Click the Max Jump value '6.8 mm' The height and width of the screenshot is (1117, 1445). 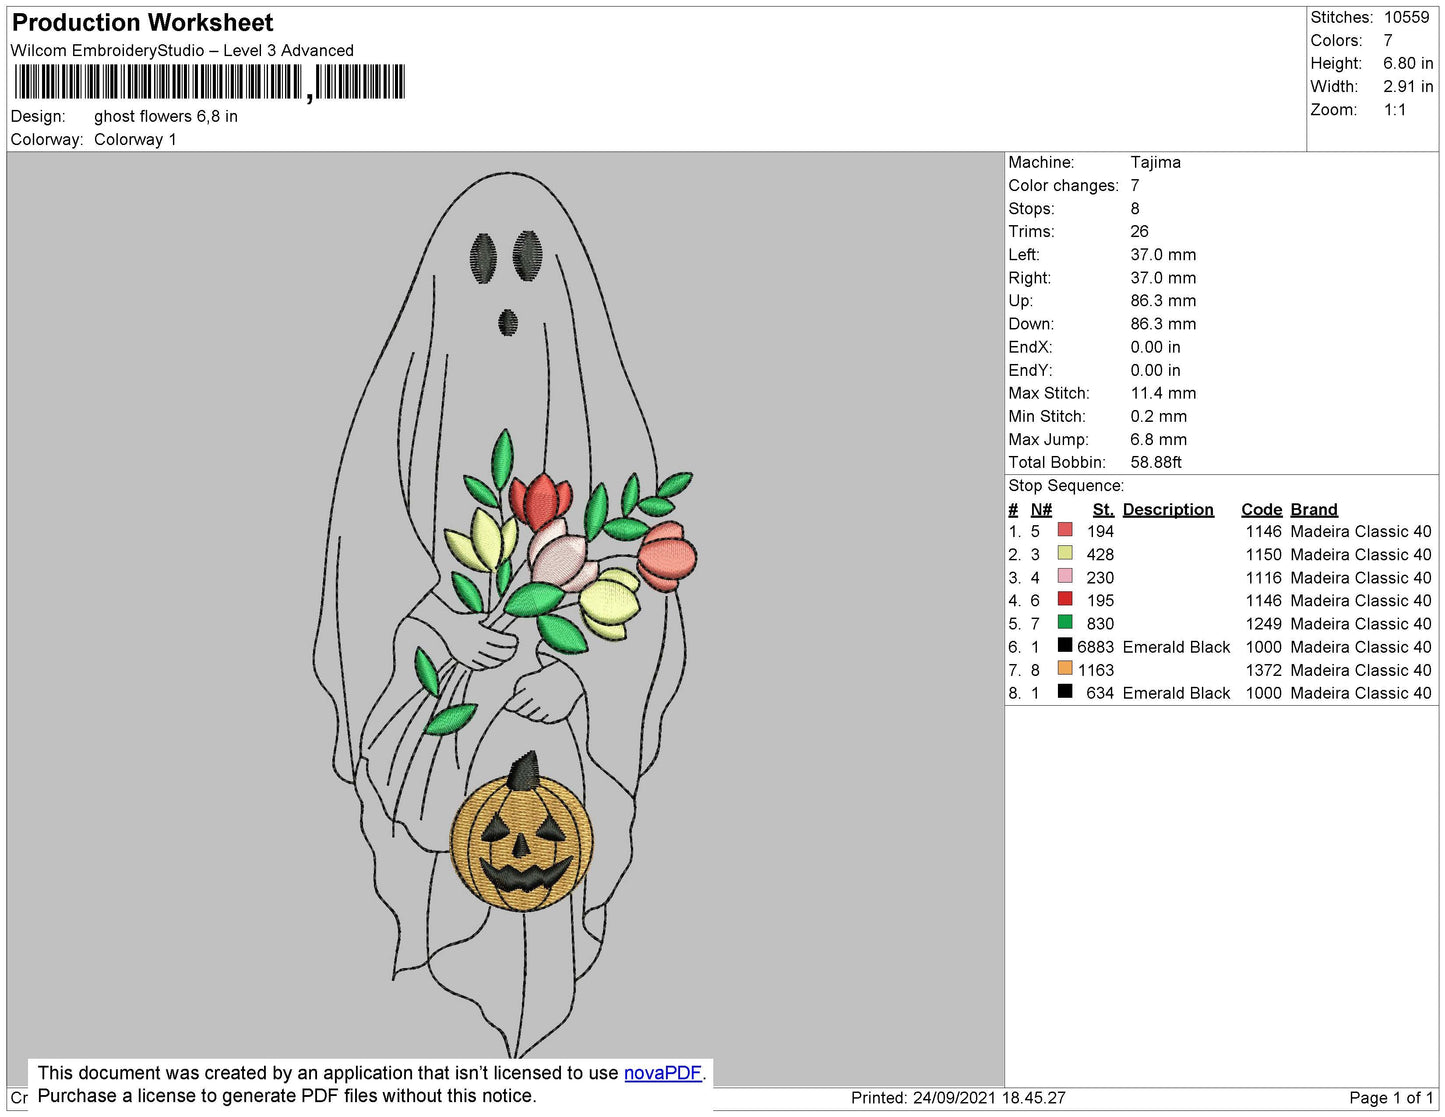[x=1159, y=439]
